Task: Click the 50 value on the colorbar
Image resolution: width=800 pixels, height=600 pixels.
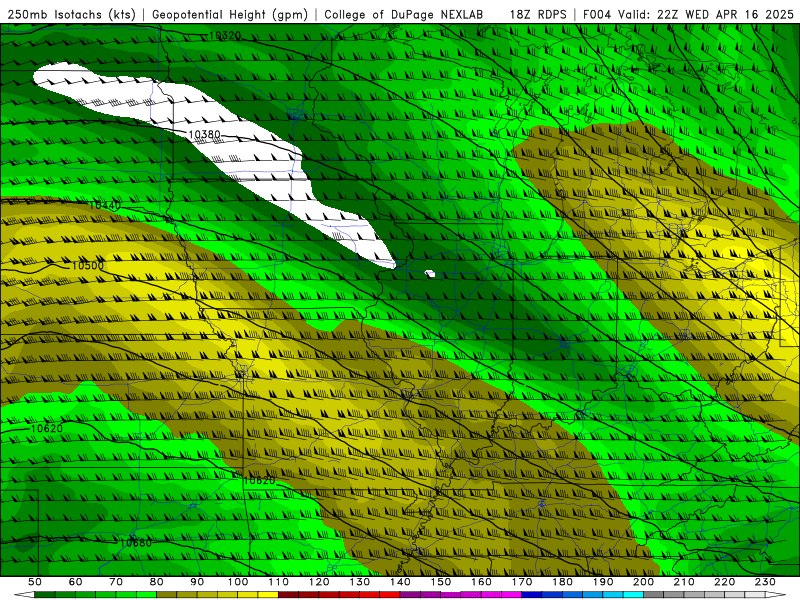Action: click(x=35, y=582)
